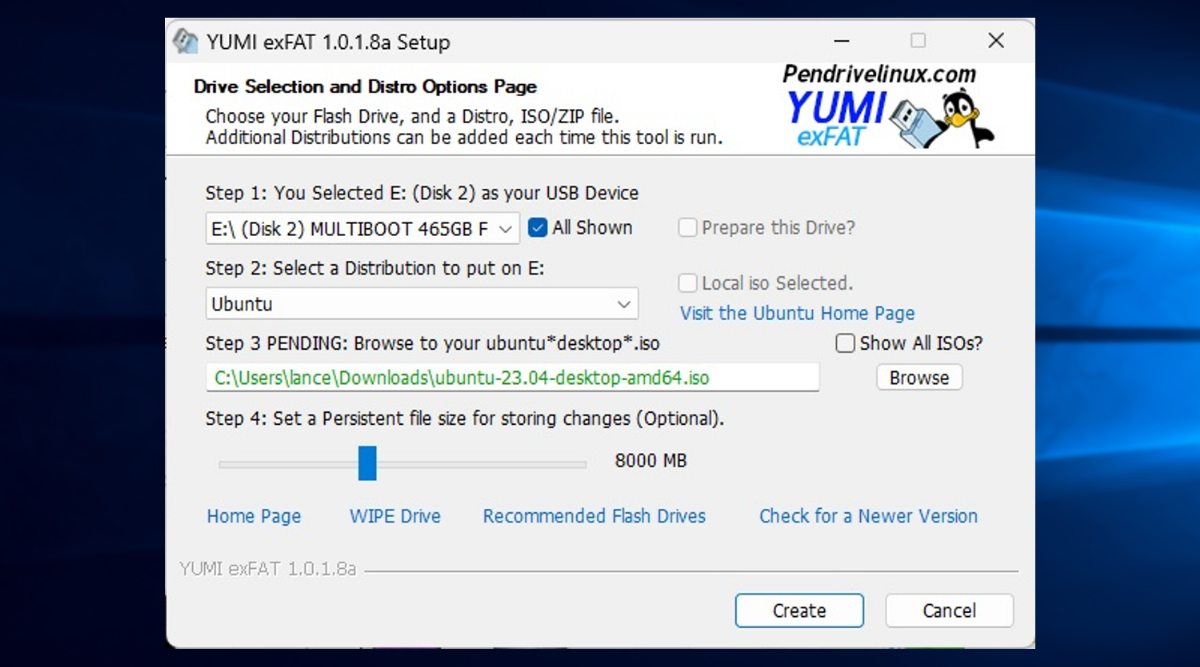Image resolution: width=1200 pixels, height=667 pixels.
Task: Expand the Ubuntu distribution dropdown
Action: 422,304
